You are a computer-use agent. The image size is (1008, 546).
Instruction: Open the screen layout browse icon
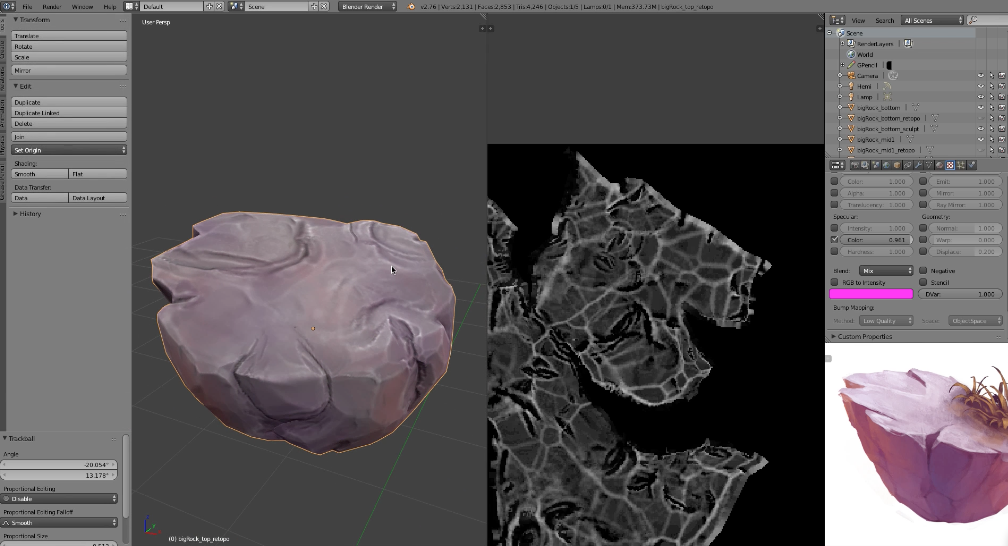pos(132,6)
